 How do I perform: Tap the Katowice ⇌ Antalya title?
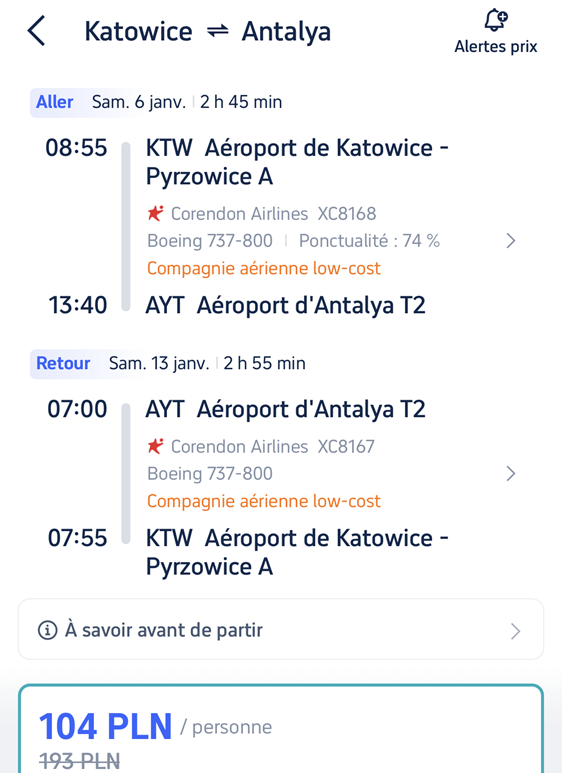[208, 32]
